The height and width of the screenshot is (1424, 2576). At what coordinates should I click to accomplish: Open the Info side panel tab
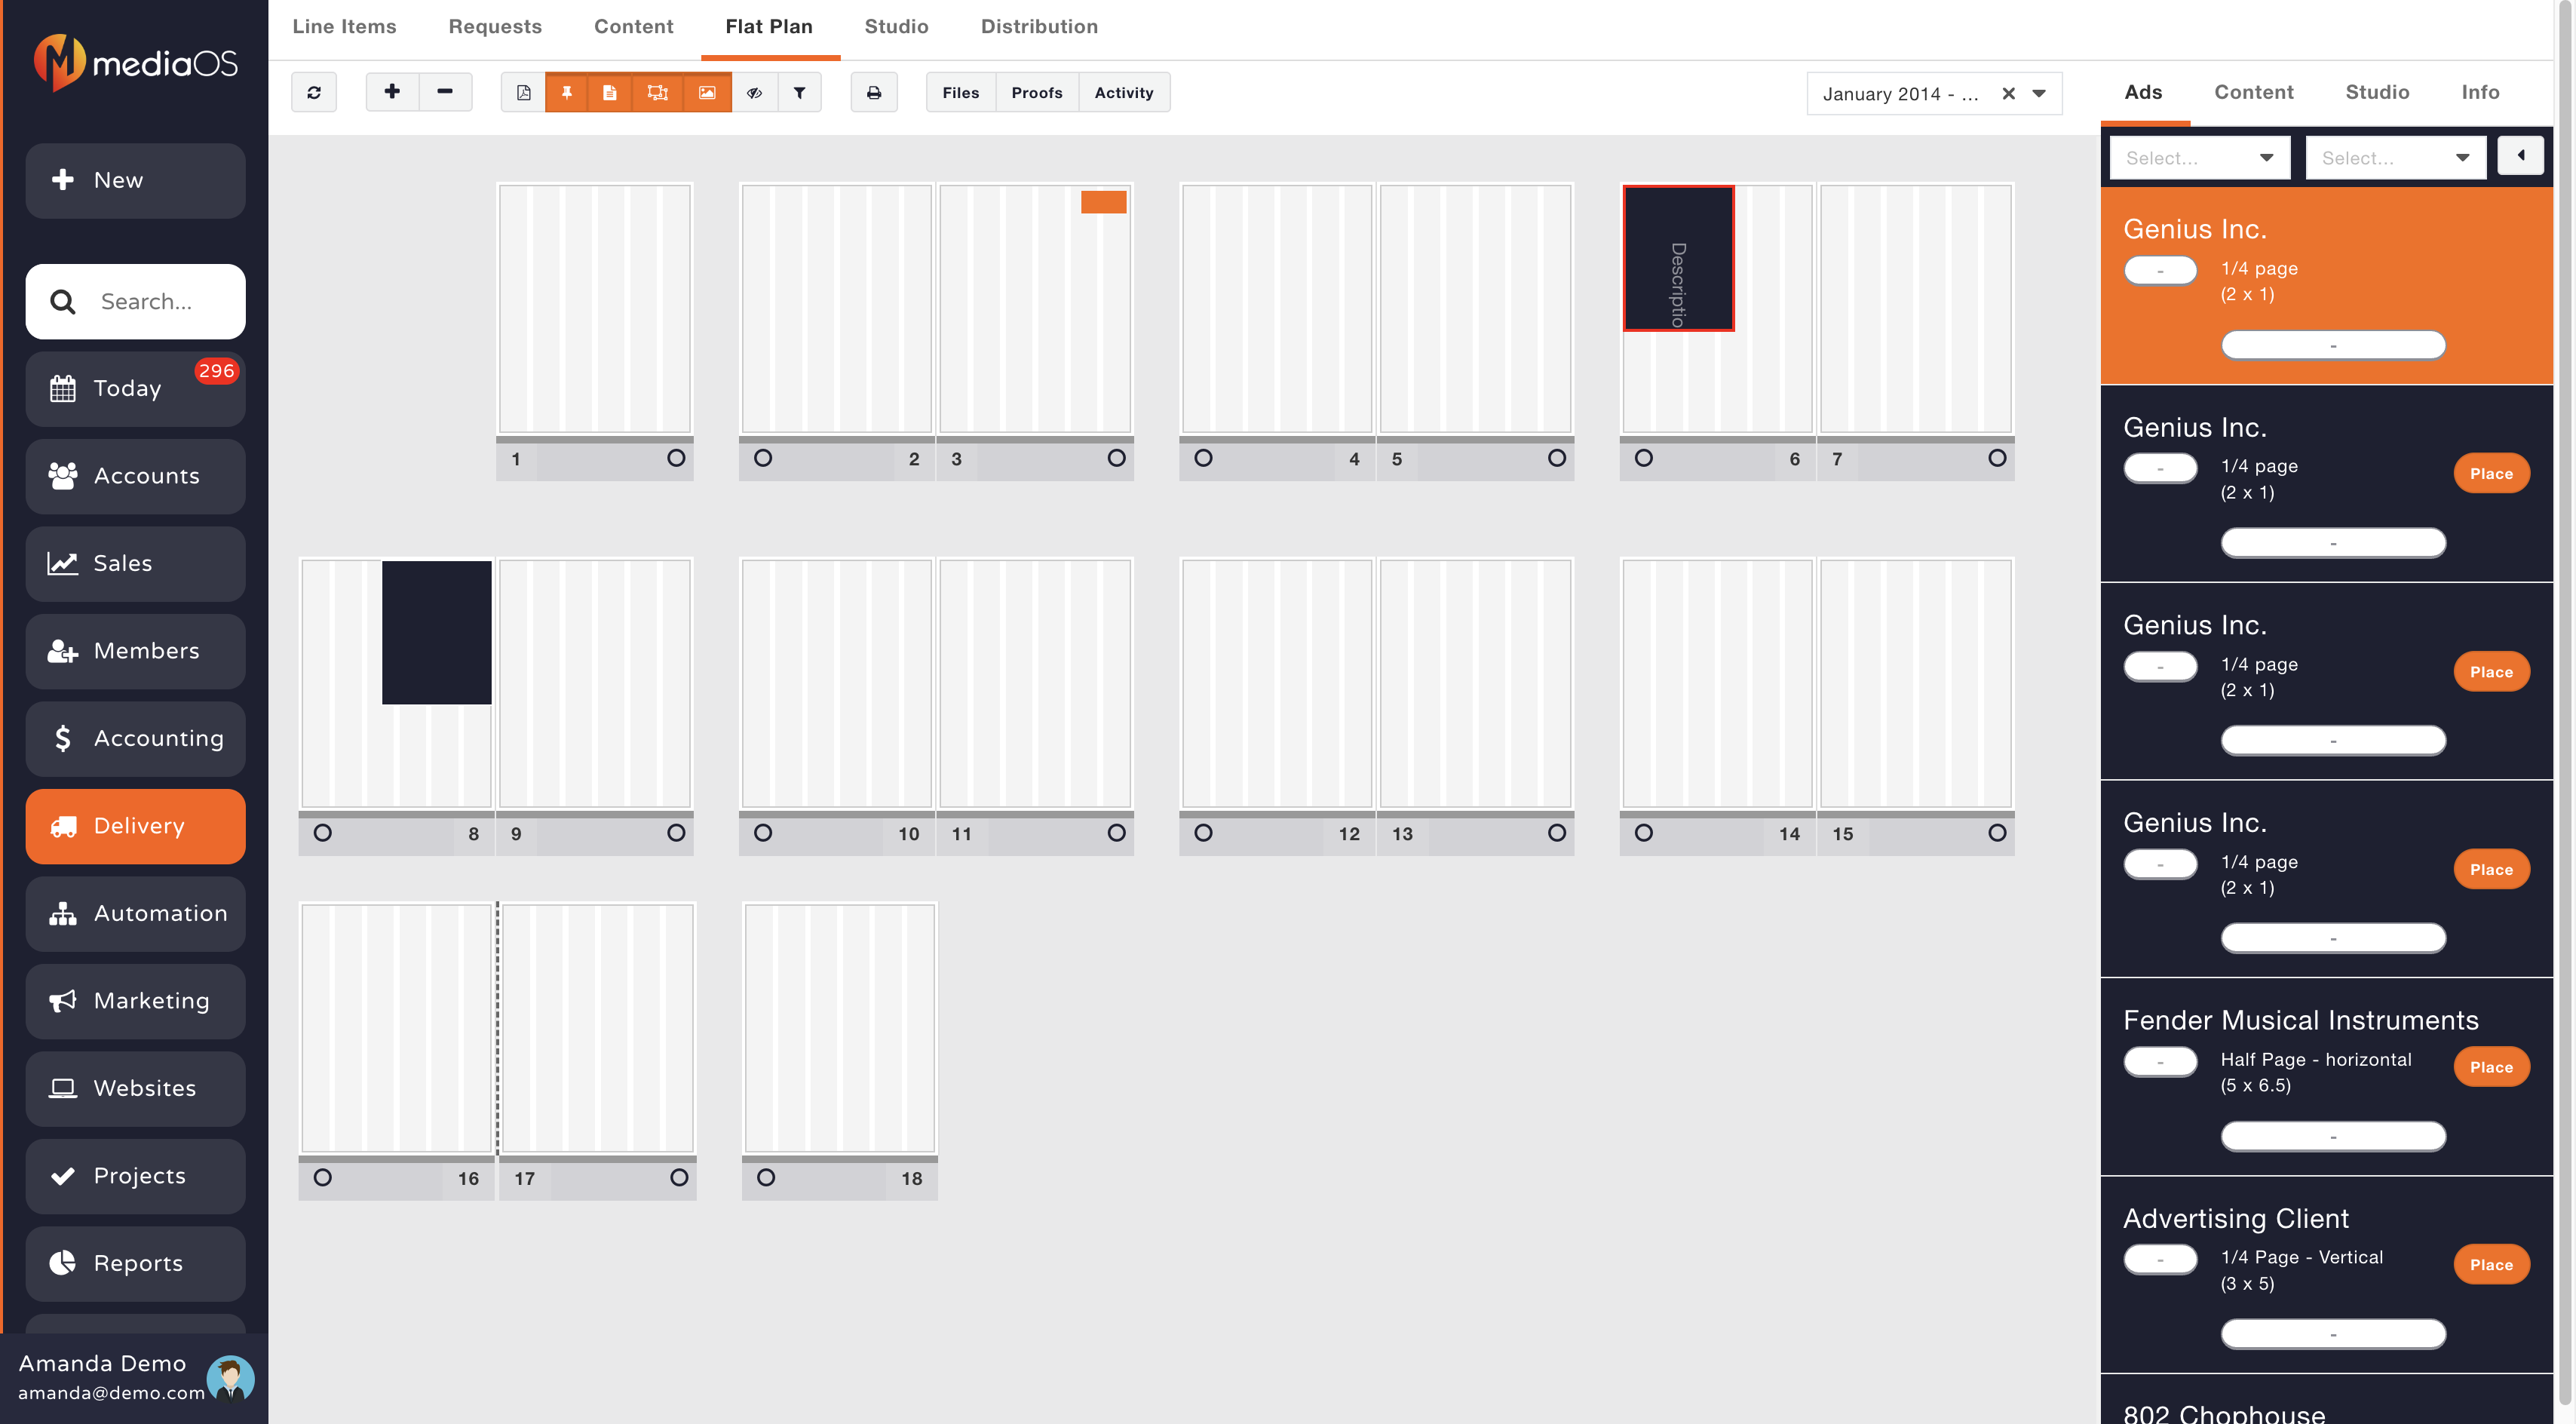2480,92
